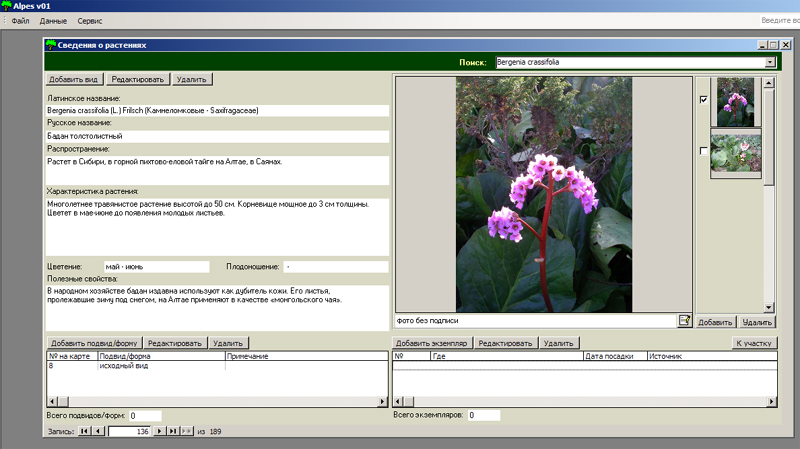Go to next record arrow

coord(160,431)
